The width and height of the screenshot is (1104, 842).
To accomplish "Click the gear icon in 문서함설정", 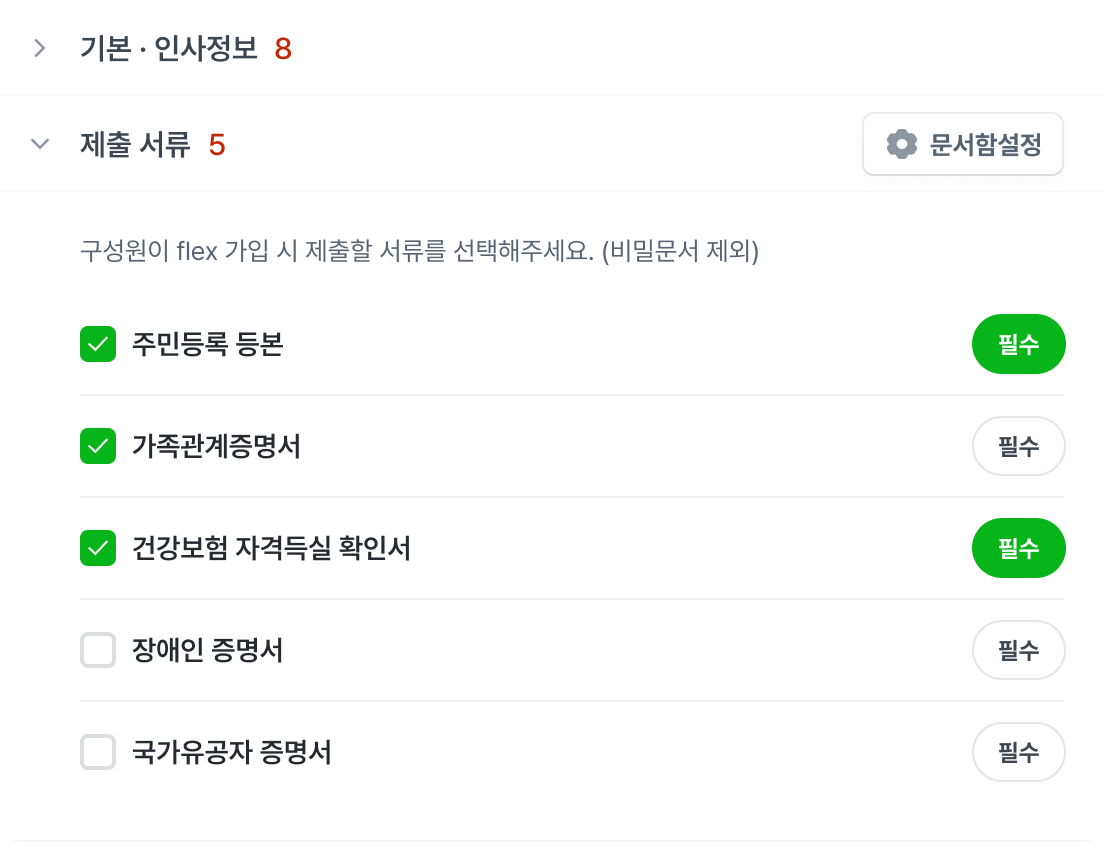I will (x=902, y=145).
